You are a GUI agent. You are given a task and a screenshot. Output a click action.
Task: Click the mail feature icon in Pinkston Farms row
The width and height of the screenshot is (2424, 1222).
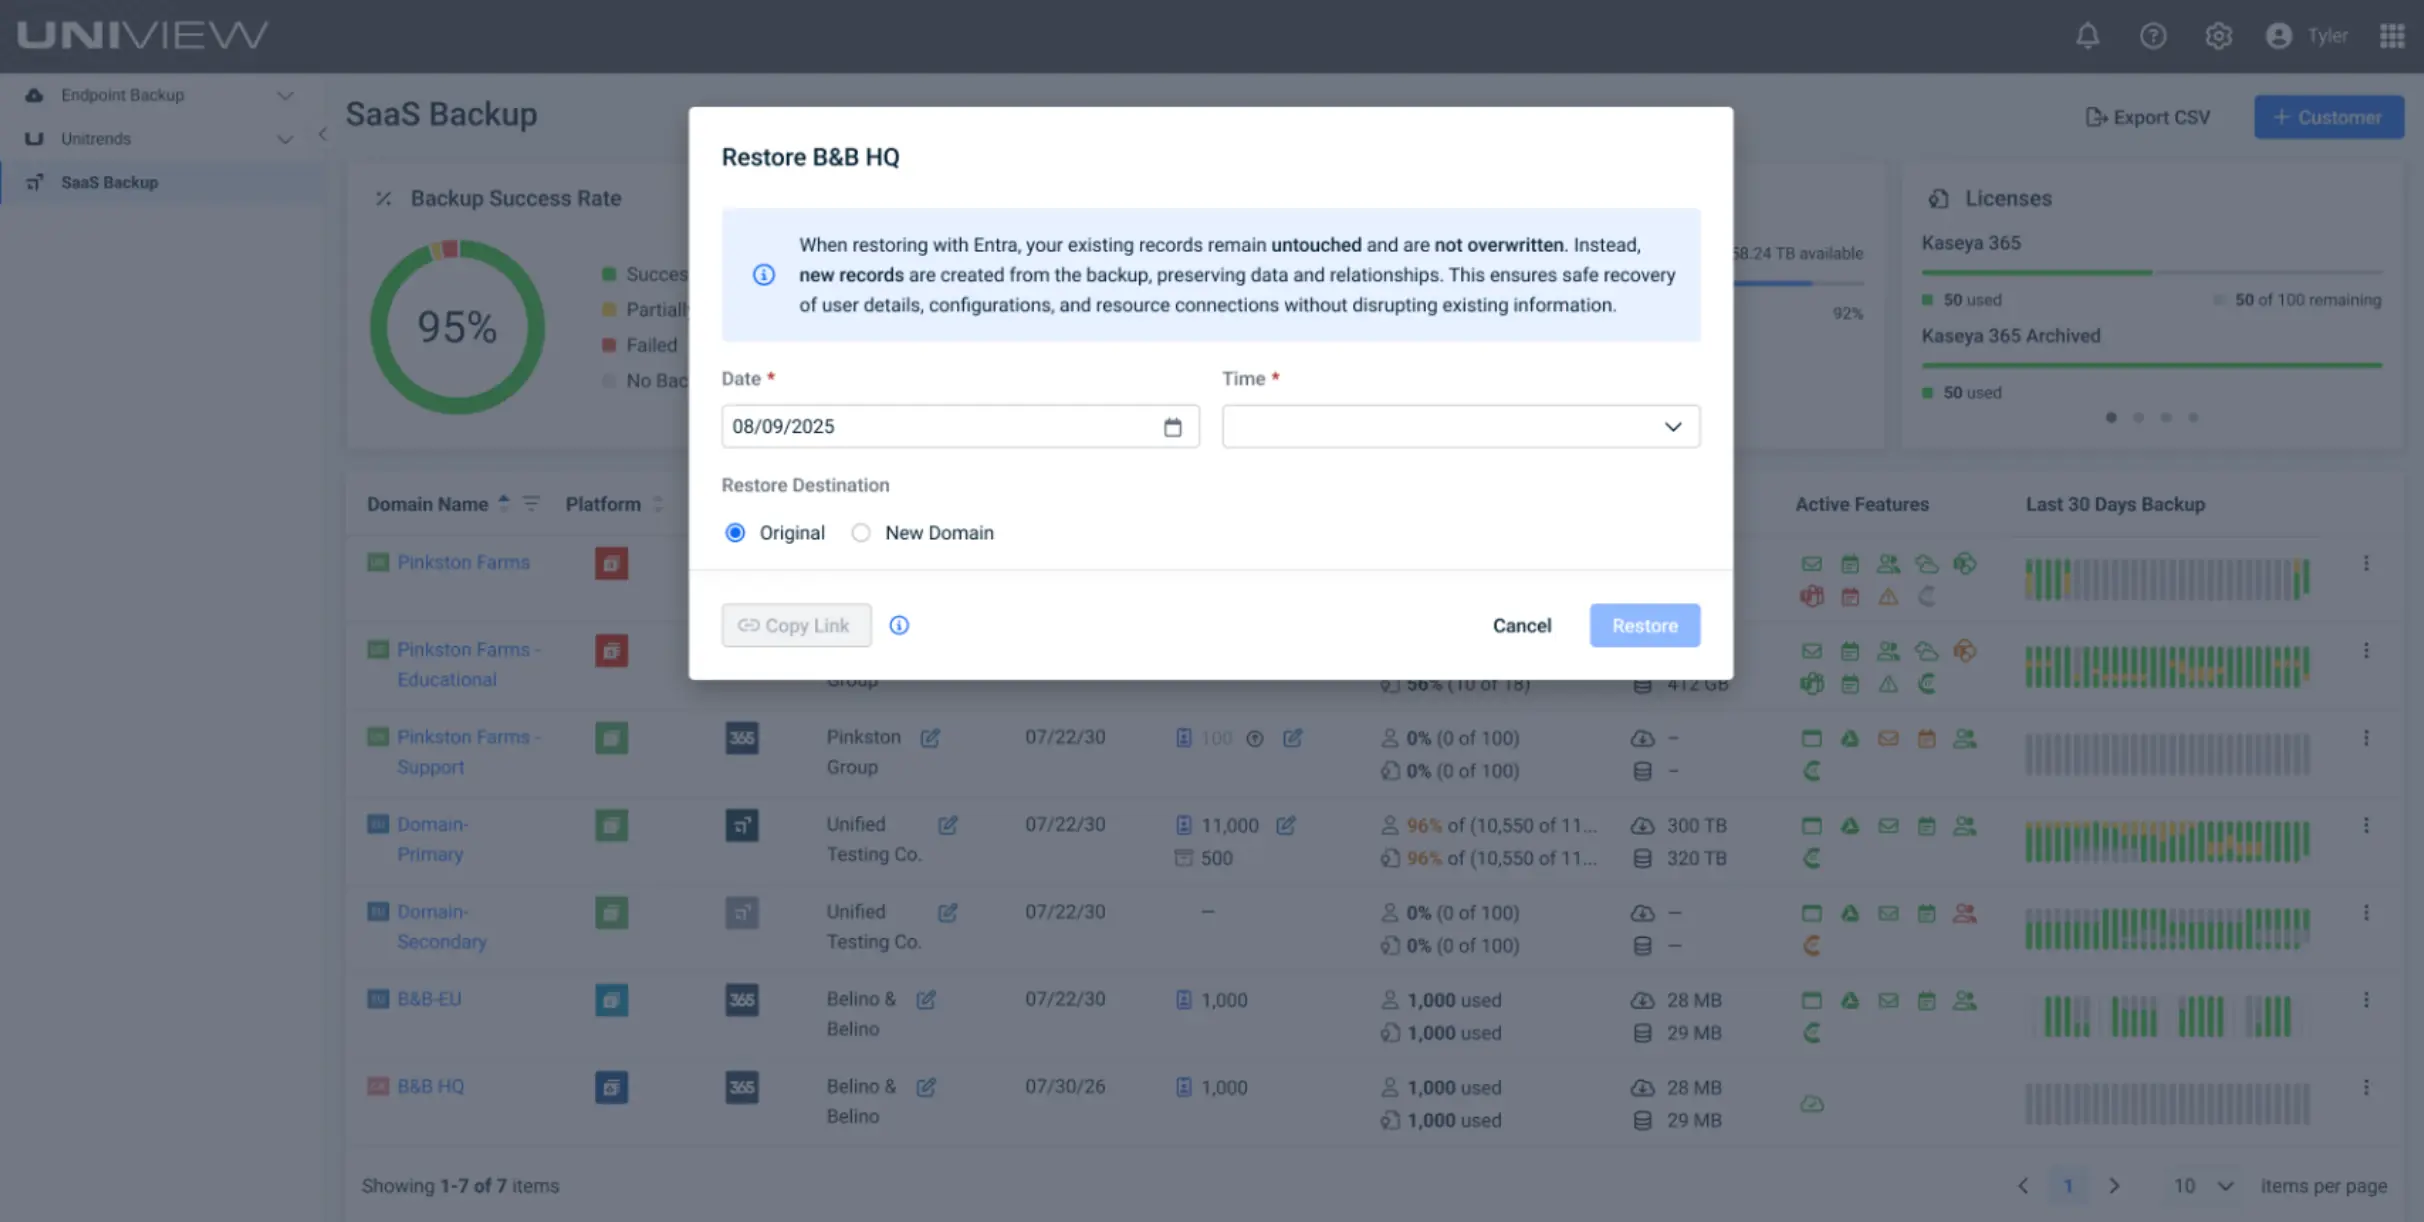(1811, 564)
